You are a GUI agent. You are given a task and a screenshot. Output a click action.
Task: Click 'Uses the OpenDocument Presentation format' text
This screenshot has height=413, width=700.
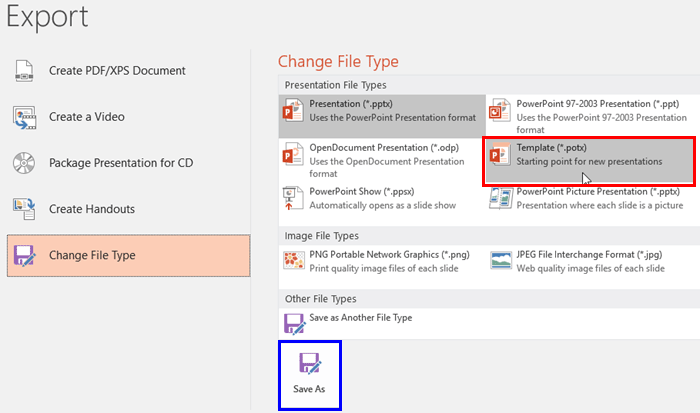click(387, 167)
